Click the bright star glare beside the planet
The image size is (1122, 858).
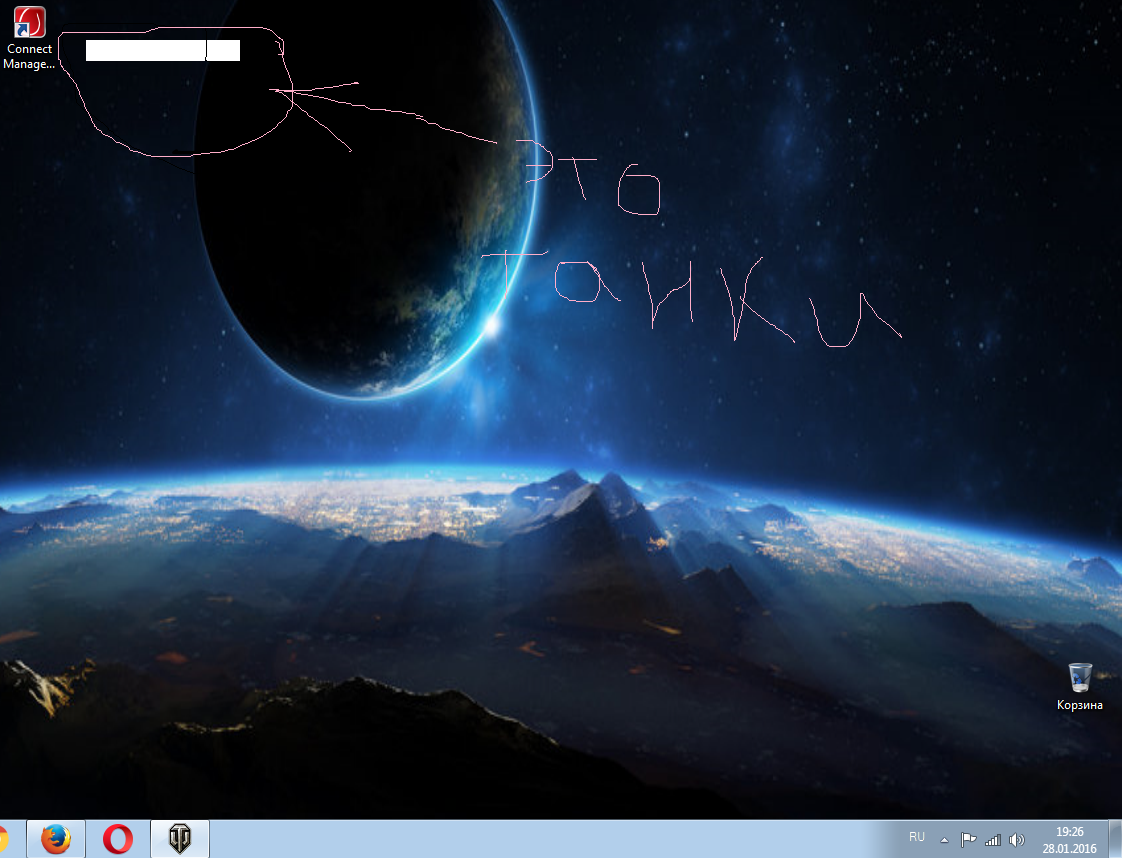click(491, 325)
